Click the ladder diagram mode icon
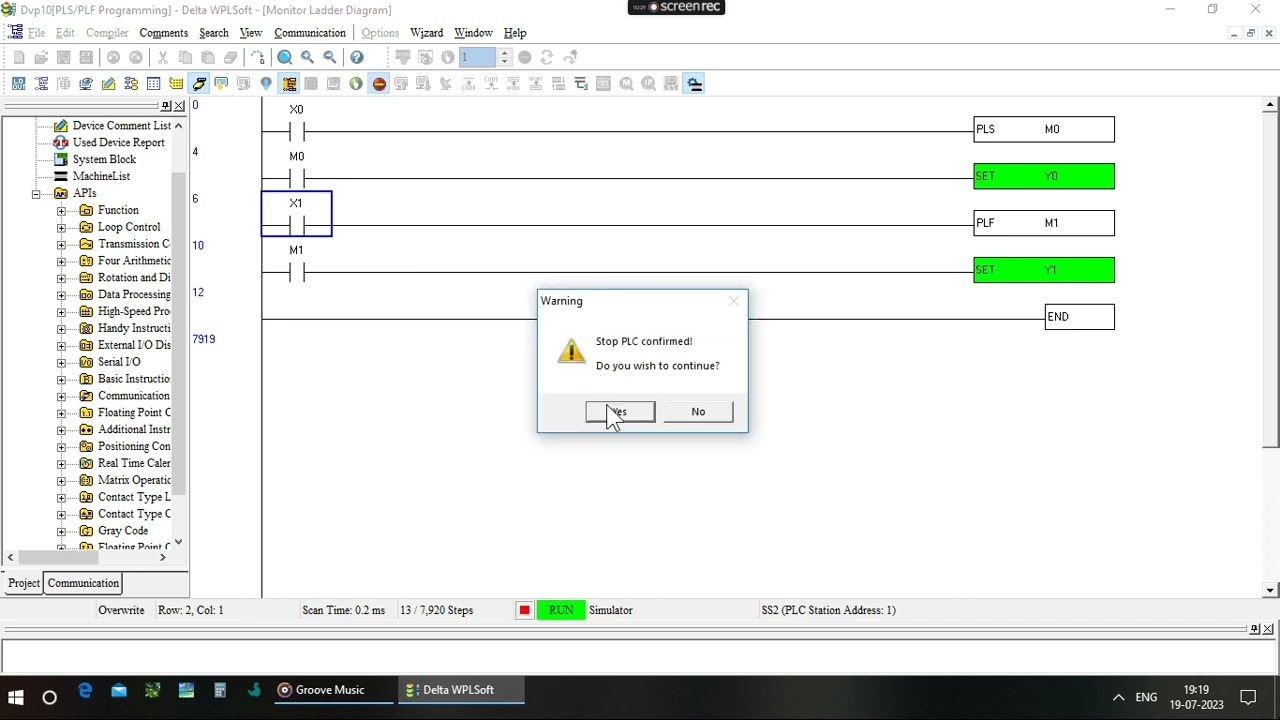The image size is (1280, 720). pos(41,84)
